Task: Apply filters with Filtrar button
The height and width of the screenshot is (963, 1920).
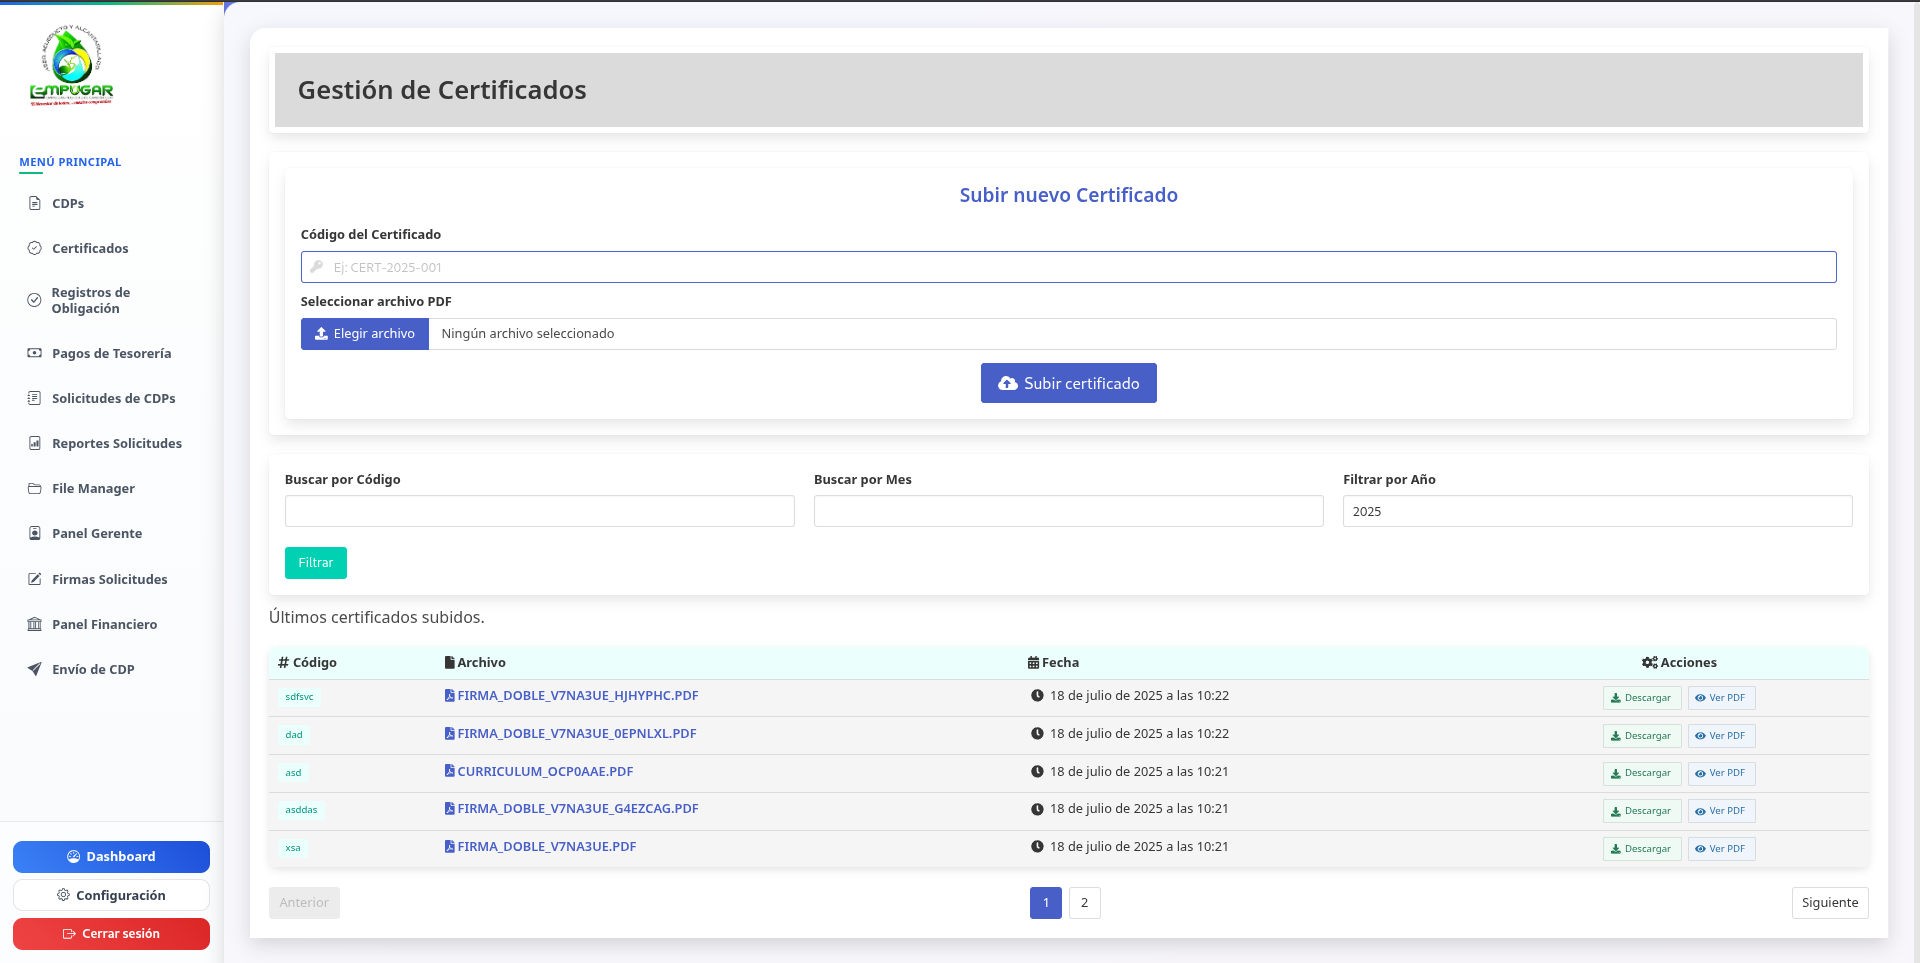Action: (316, 563)
